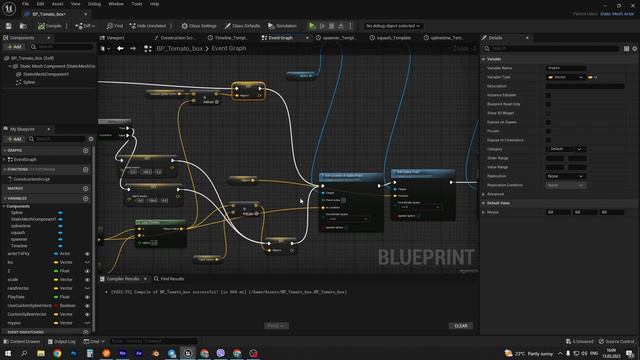The height and width of the screenshot is (360, 640).
Task: Open the Details property matrix grid icon
Action: tap(627, 49)
